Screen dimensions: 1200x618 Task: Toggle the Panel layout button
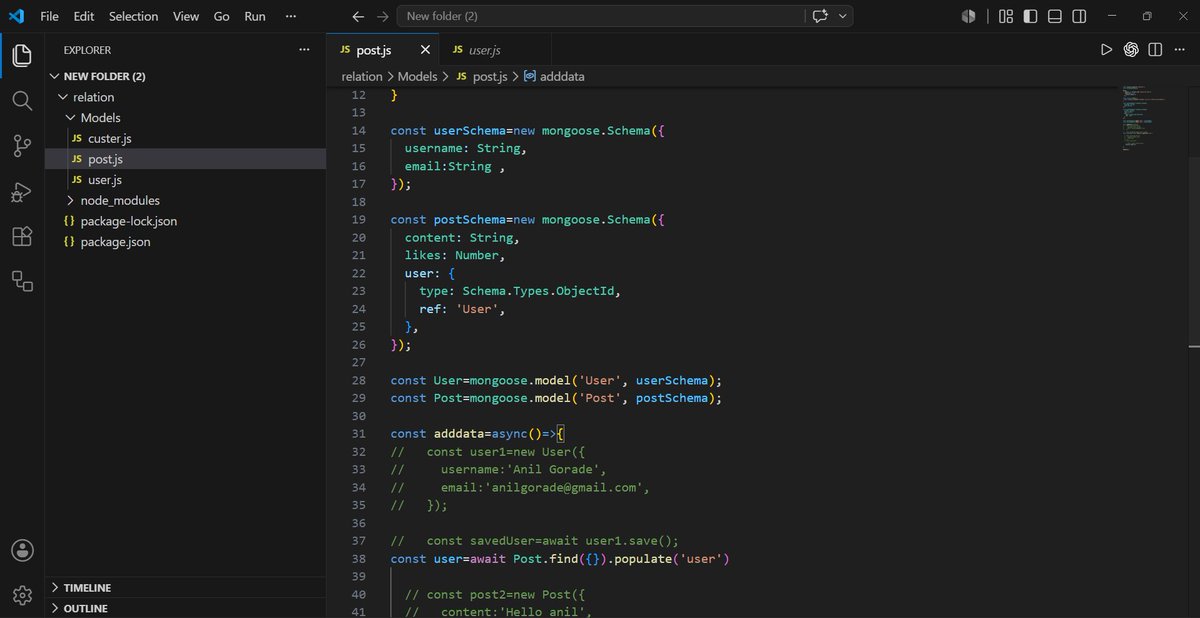(x=1055, y=16)
